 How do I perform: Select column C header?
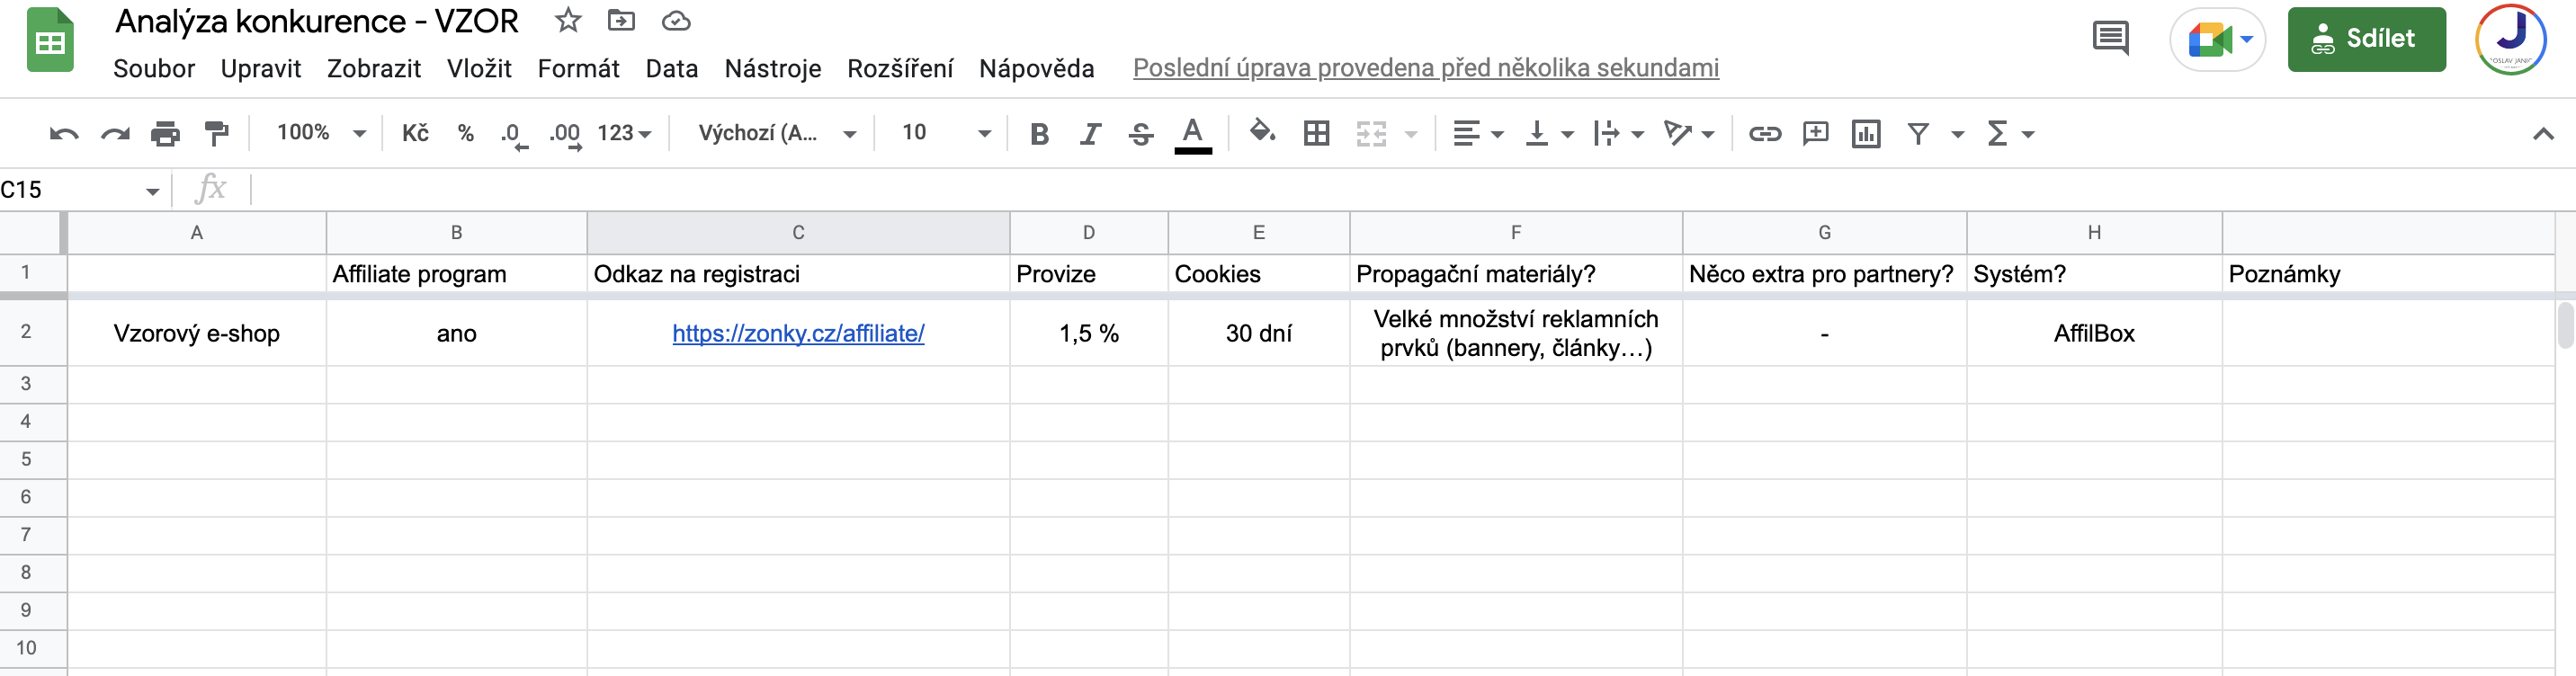coord(798,232)
